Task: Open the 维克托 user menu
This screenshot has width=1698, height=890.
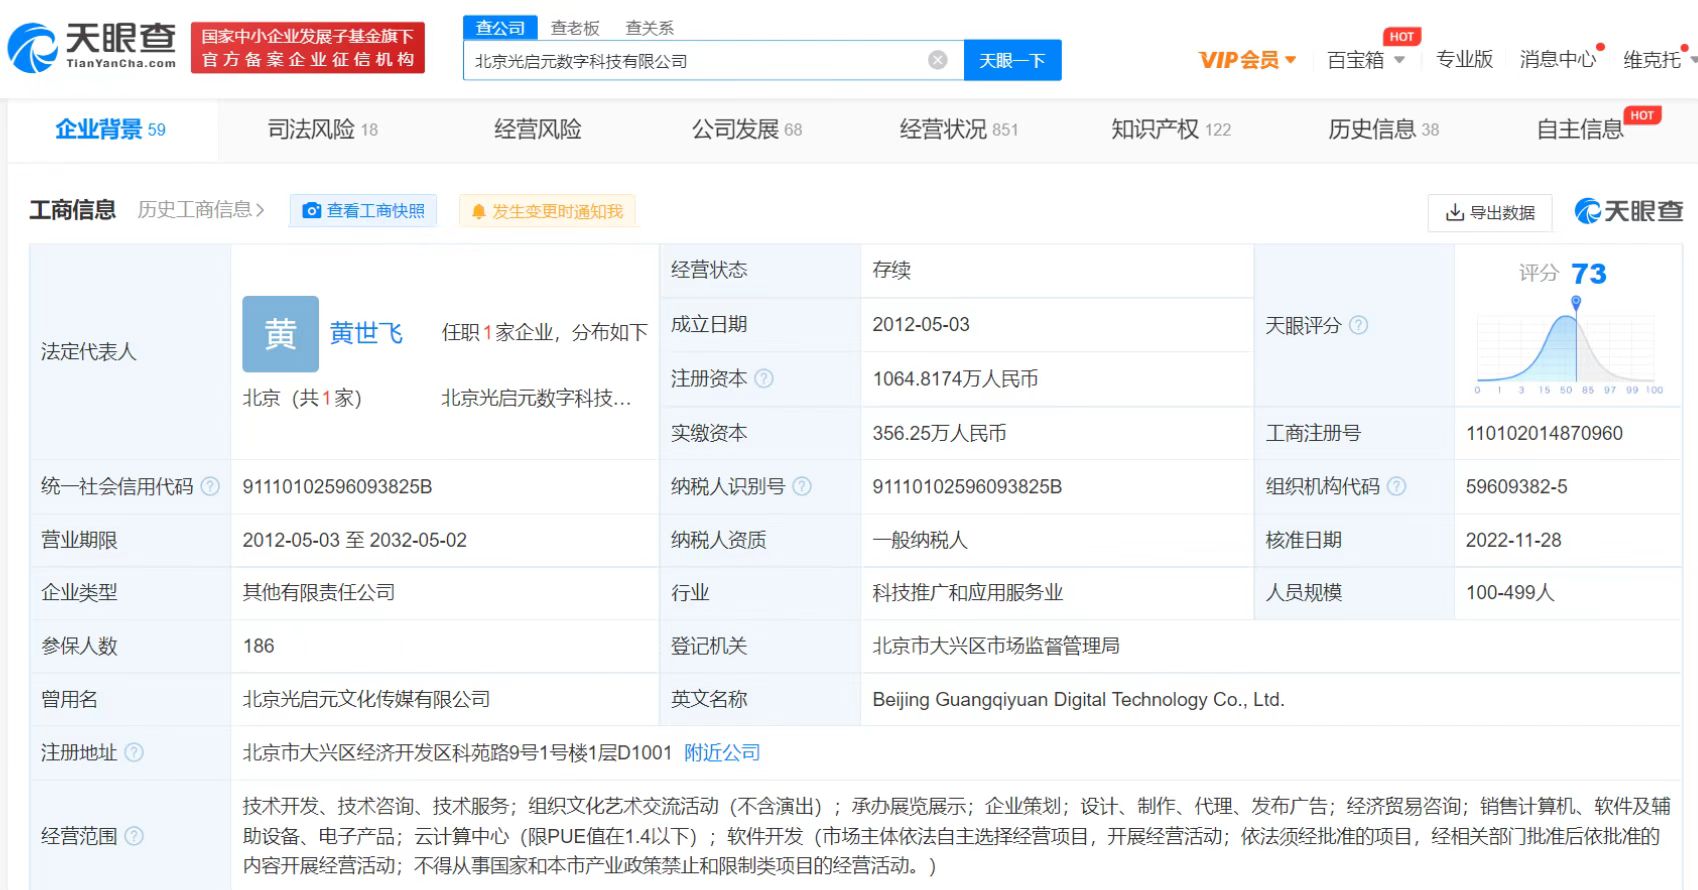Action: (1658, 60)
